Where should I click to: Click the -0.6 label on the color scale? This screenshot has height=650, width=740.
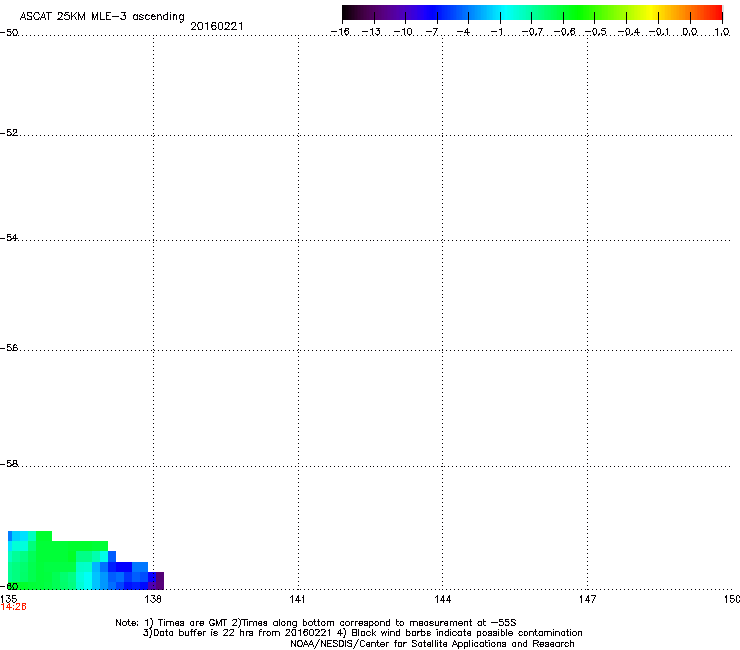click(564, 32)
